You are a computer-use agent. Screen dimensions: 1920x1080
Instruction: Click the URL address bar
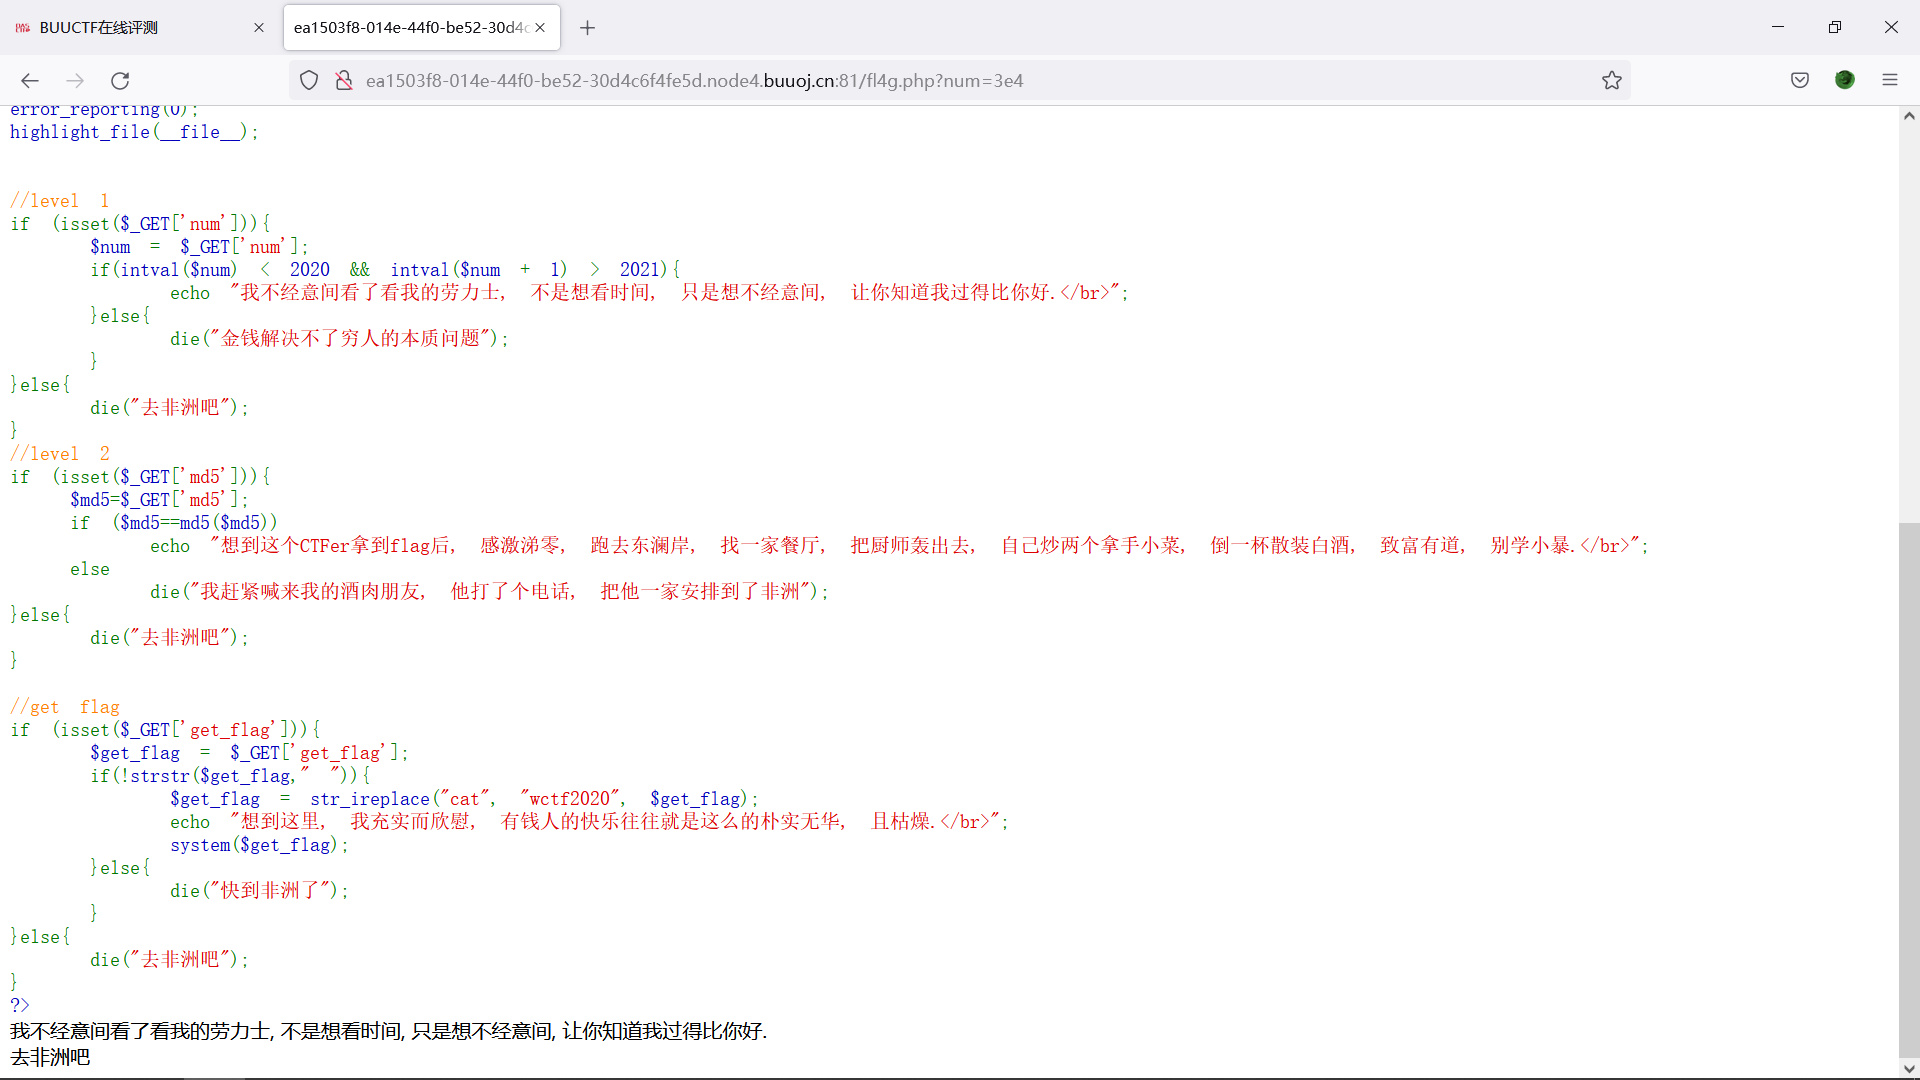pyautogui.click(x=900, y=81)
